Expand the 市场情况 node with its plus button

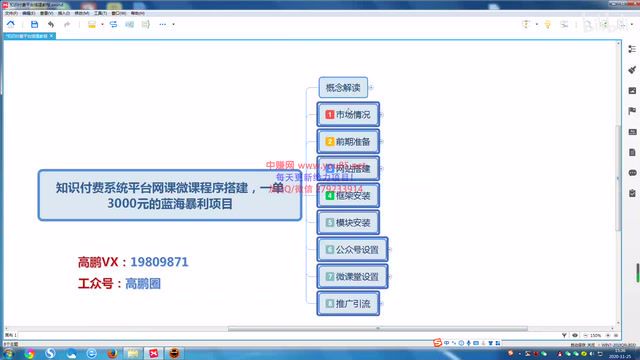[x=382, y=115]
